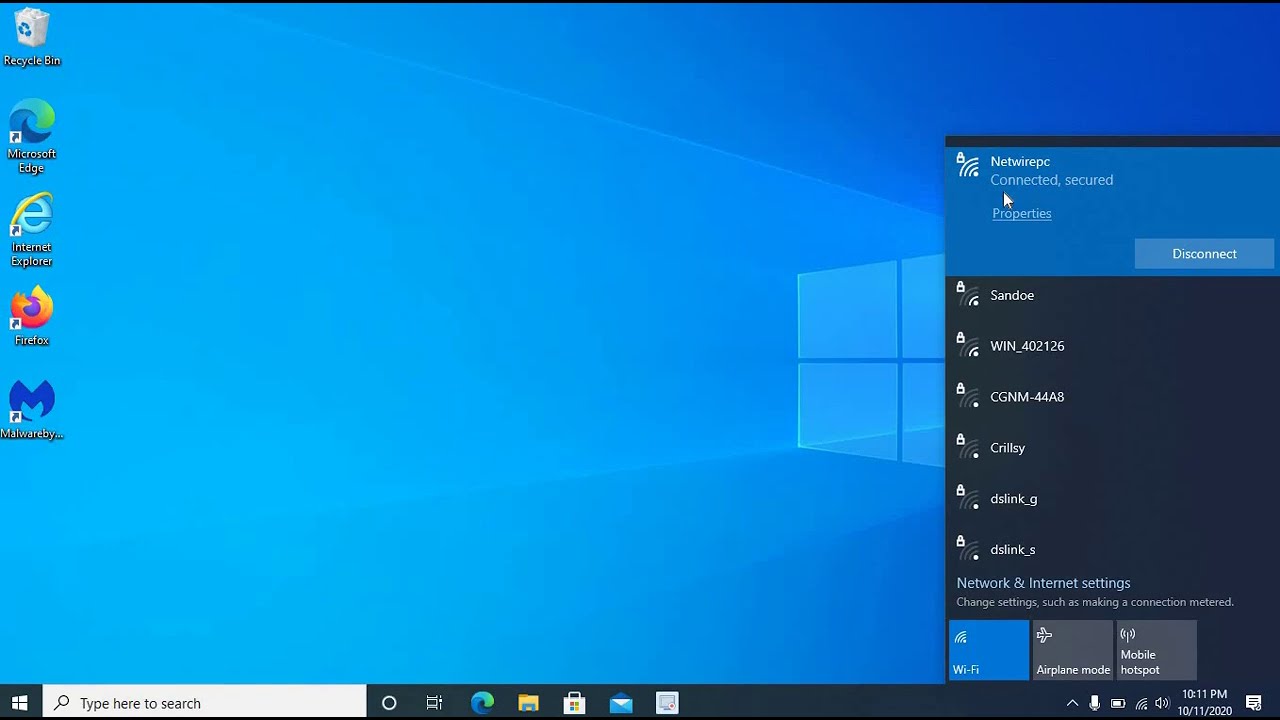Launch Microsoft Edge from the taskbar
This screenshot has width=1280, height=720.
(x=482, y=703)
